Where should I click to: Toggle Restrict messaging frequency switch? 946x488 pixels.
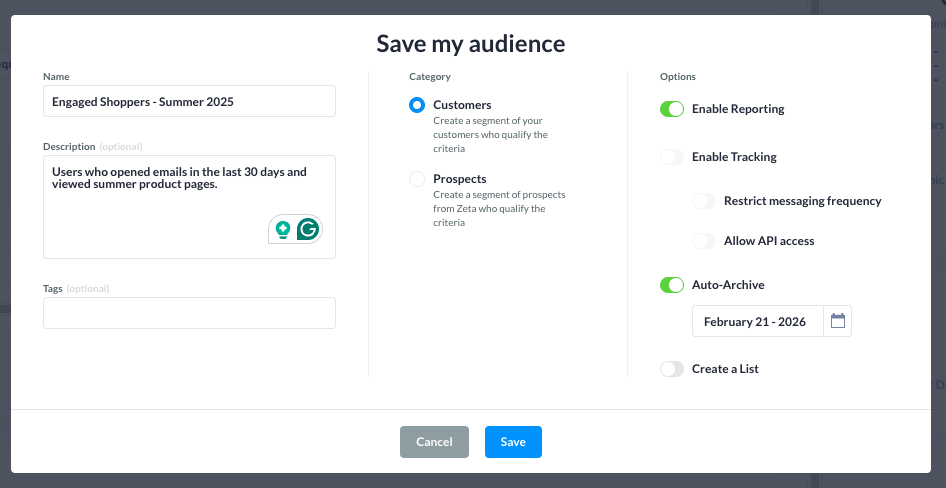pyautogui.click(x=704, y=201)
